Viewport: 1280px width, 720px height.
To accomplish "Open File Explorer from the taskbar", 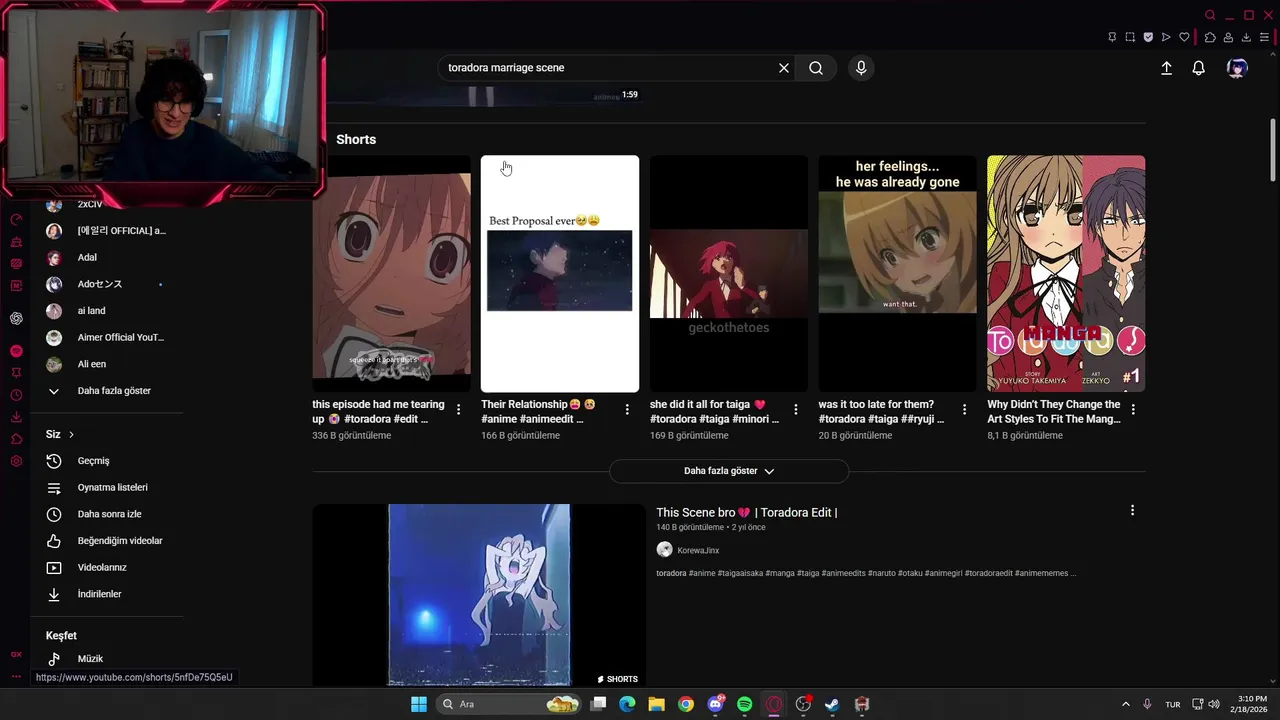I will (x=656, y=704).
